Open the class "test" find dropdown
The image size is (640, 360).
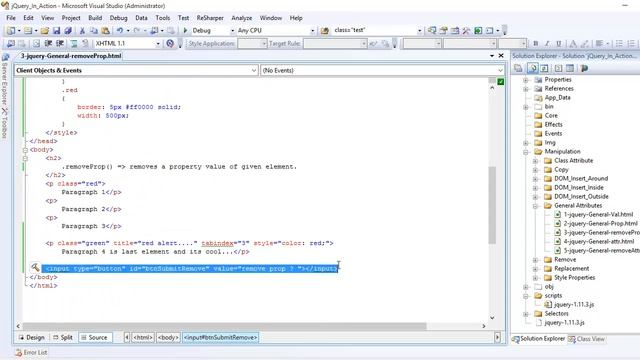click(419, 31)
